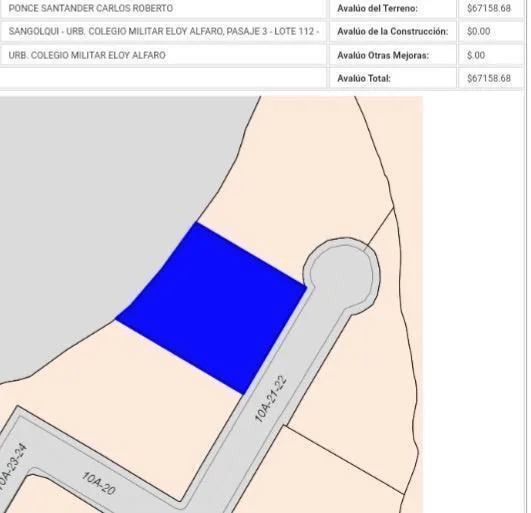Click the street label 10A-23-24
Image resolution: width=531 pixels, height=513 pixels.
click(x=12, y=468)
